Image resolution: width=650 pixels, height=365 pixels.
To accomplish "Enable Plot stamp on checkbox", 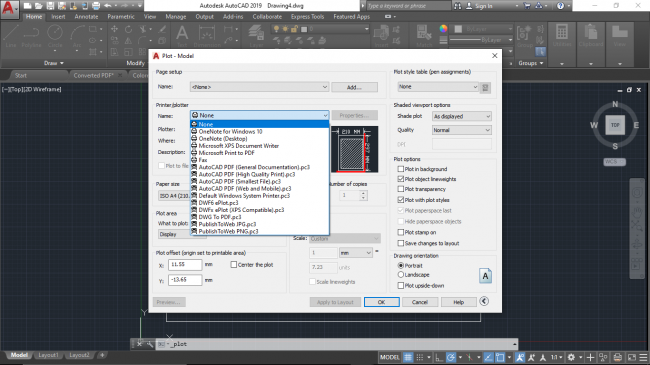I will (400, 232).
